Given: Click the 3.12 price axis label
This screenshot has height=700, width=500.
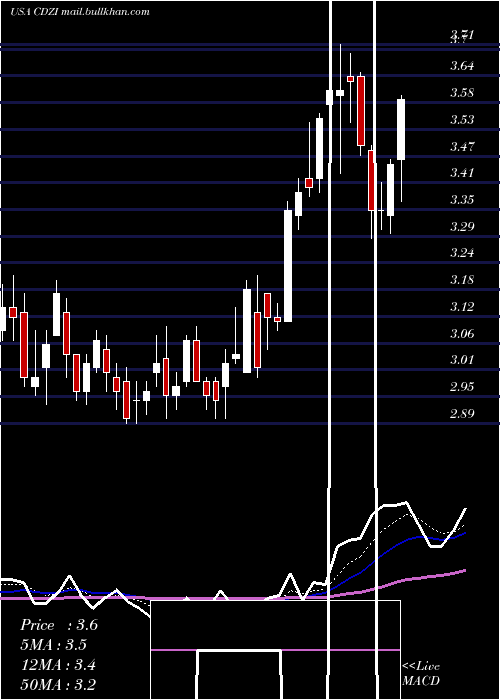Looking at the screenshot, I should (x=462, y=307).
